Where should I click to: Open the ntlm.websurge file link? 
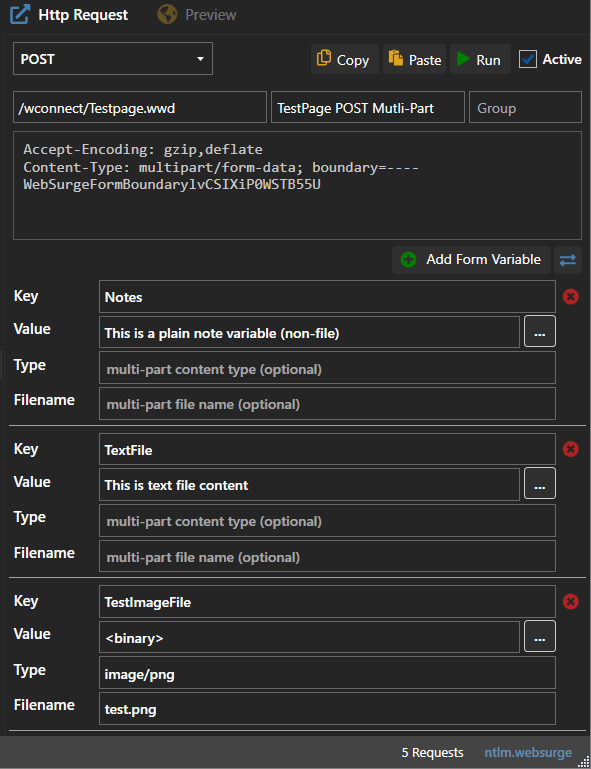tap(528, 752)
